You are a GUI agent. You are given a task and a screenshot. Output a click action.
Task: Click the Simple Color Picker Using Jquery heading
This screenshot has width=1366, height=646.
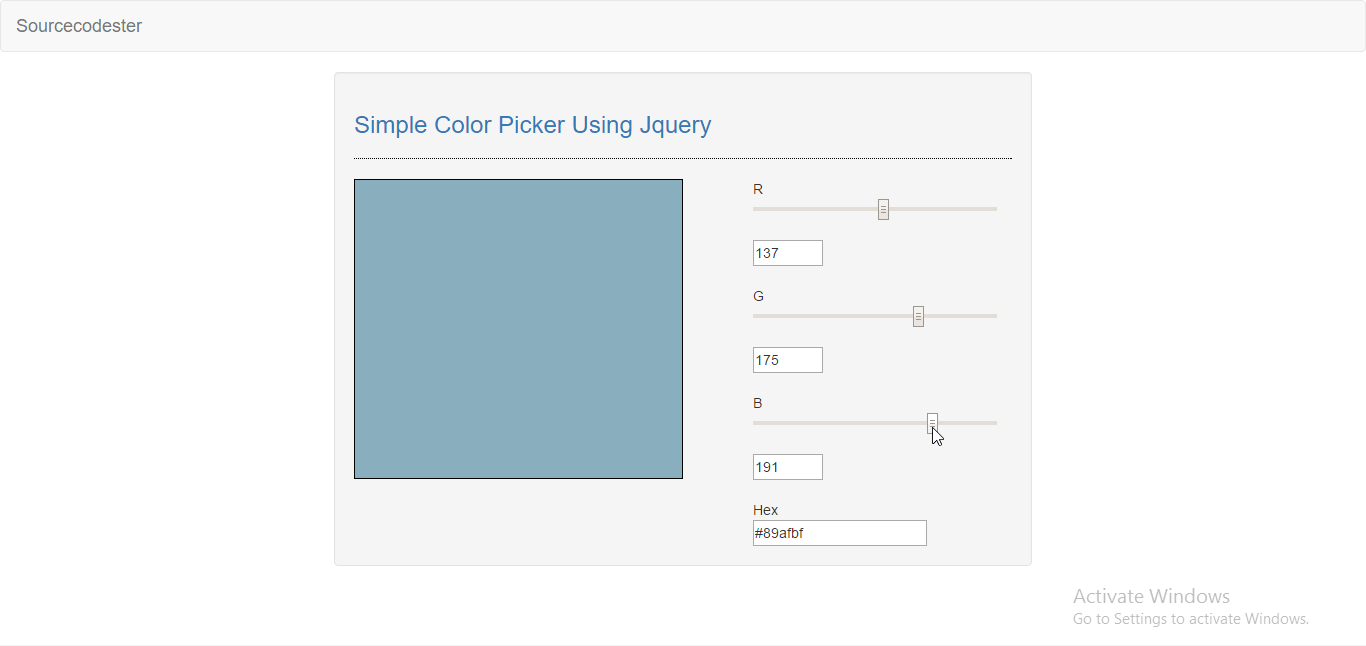[533, 125]
